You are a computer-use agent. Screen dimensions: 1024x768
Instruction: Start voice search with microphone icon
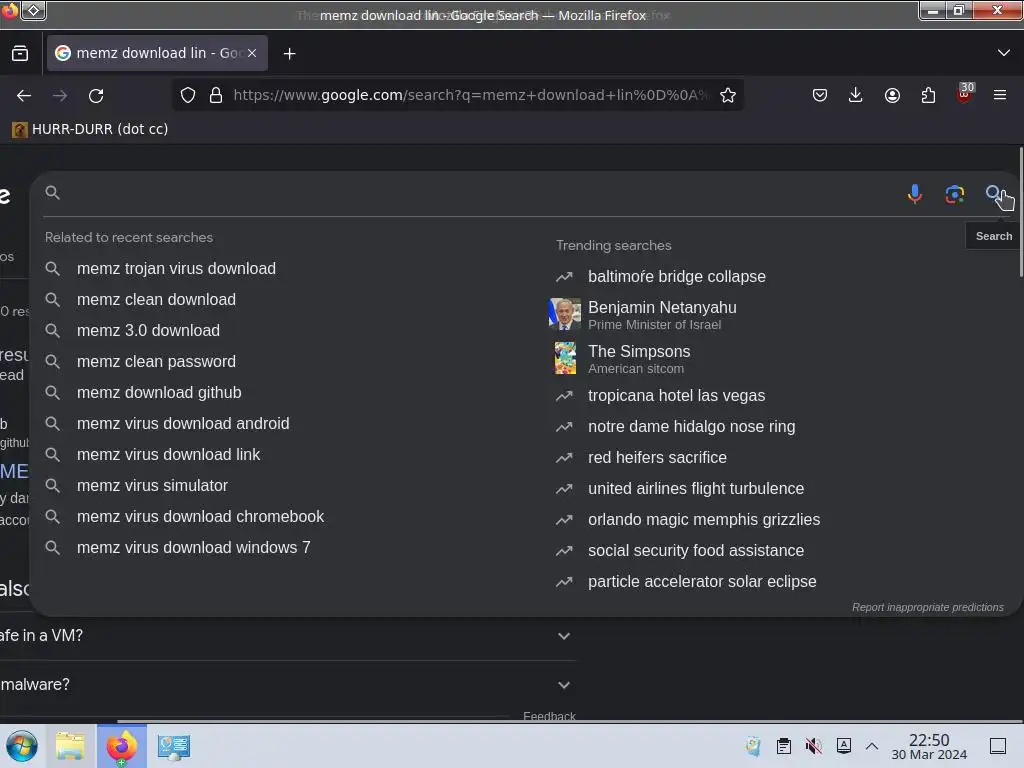(x=915, y=194)
